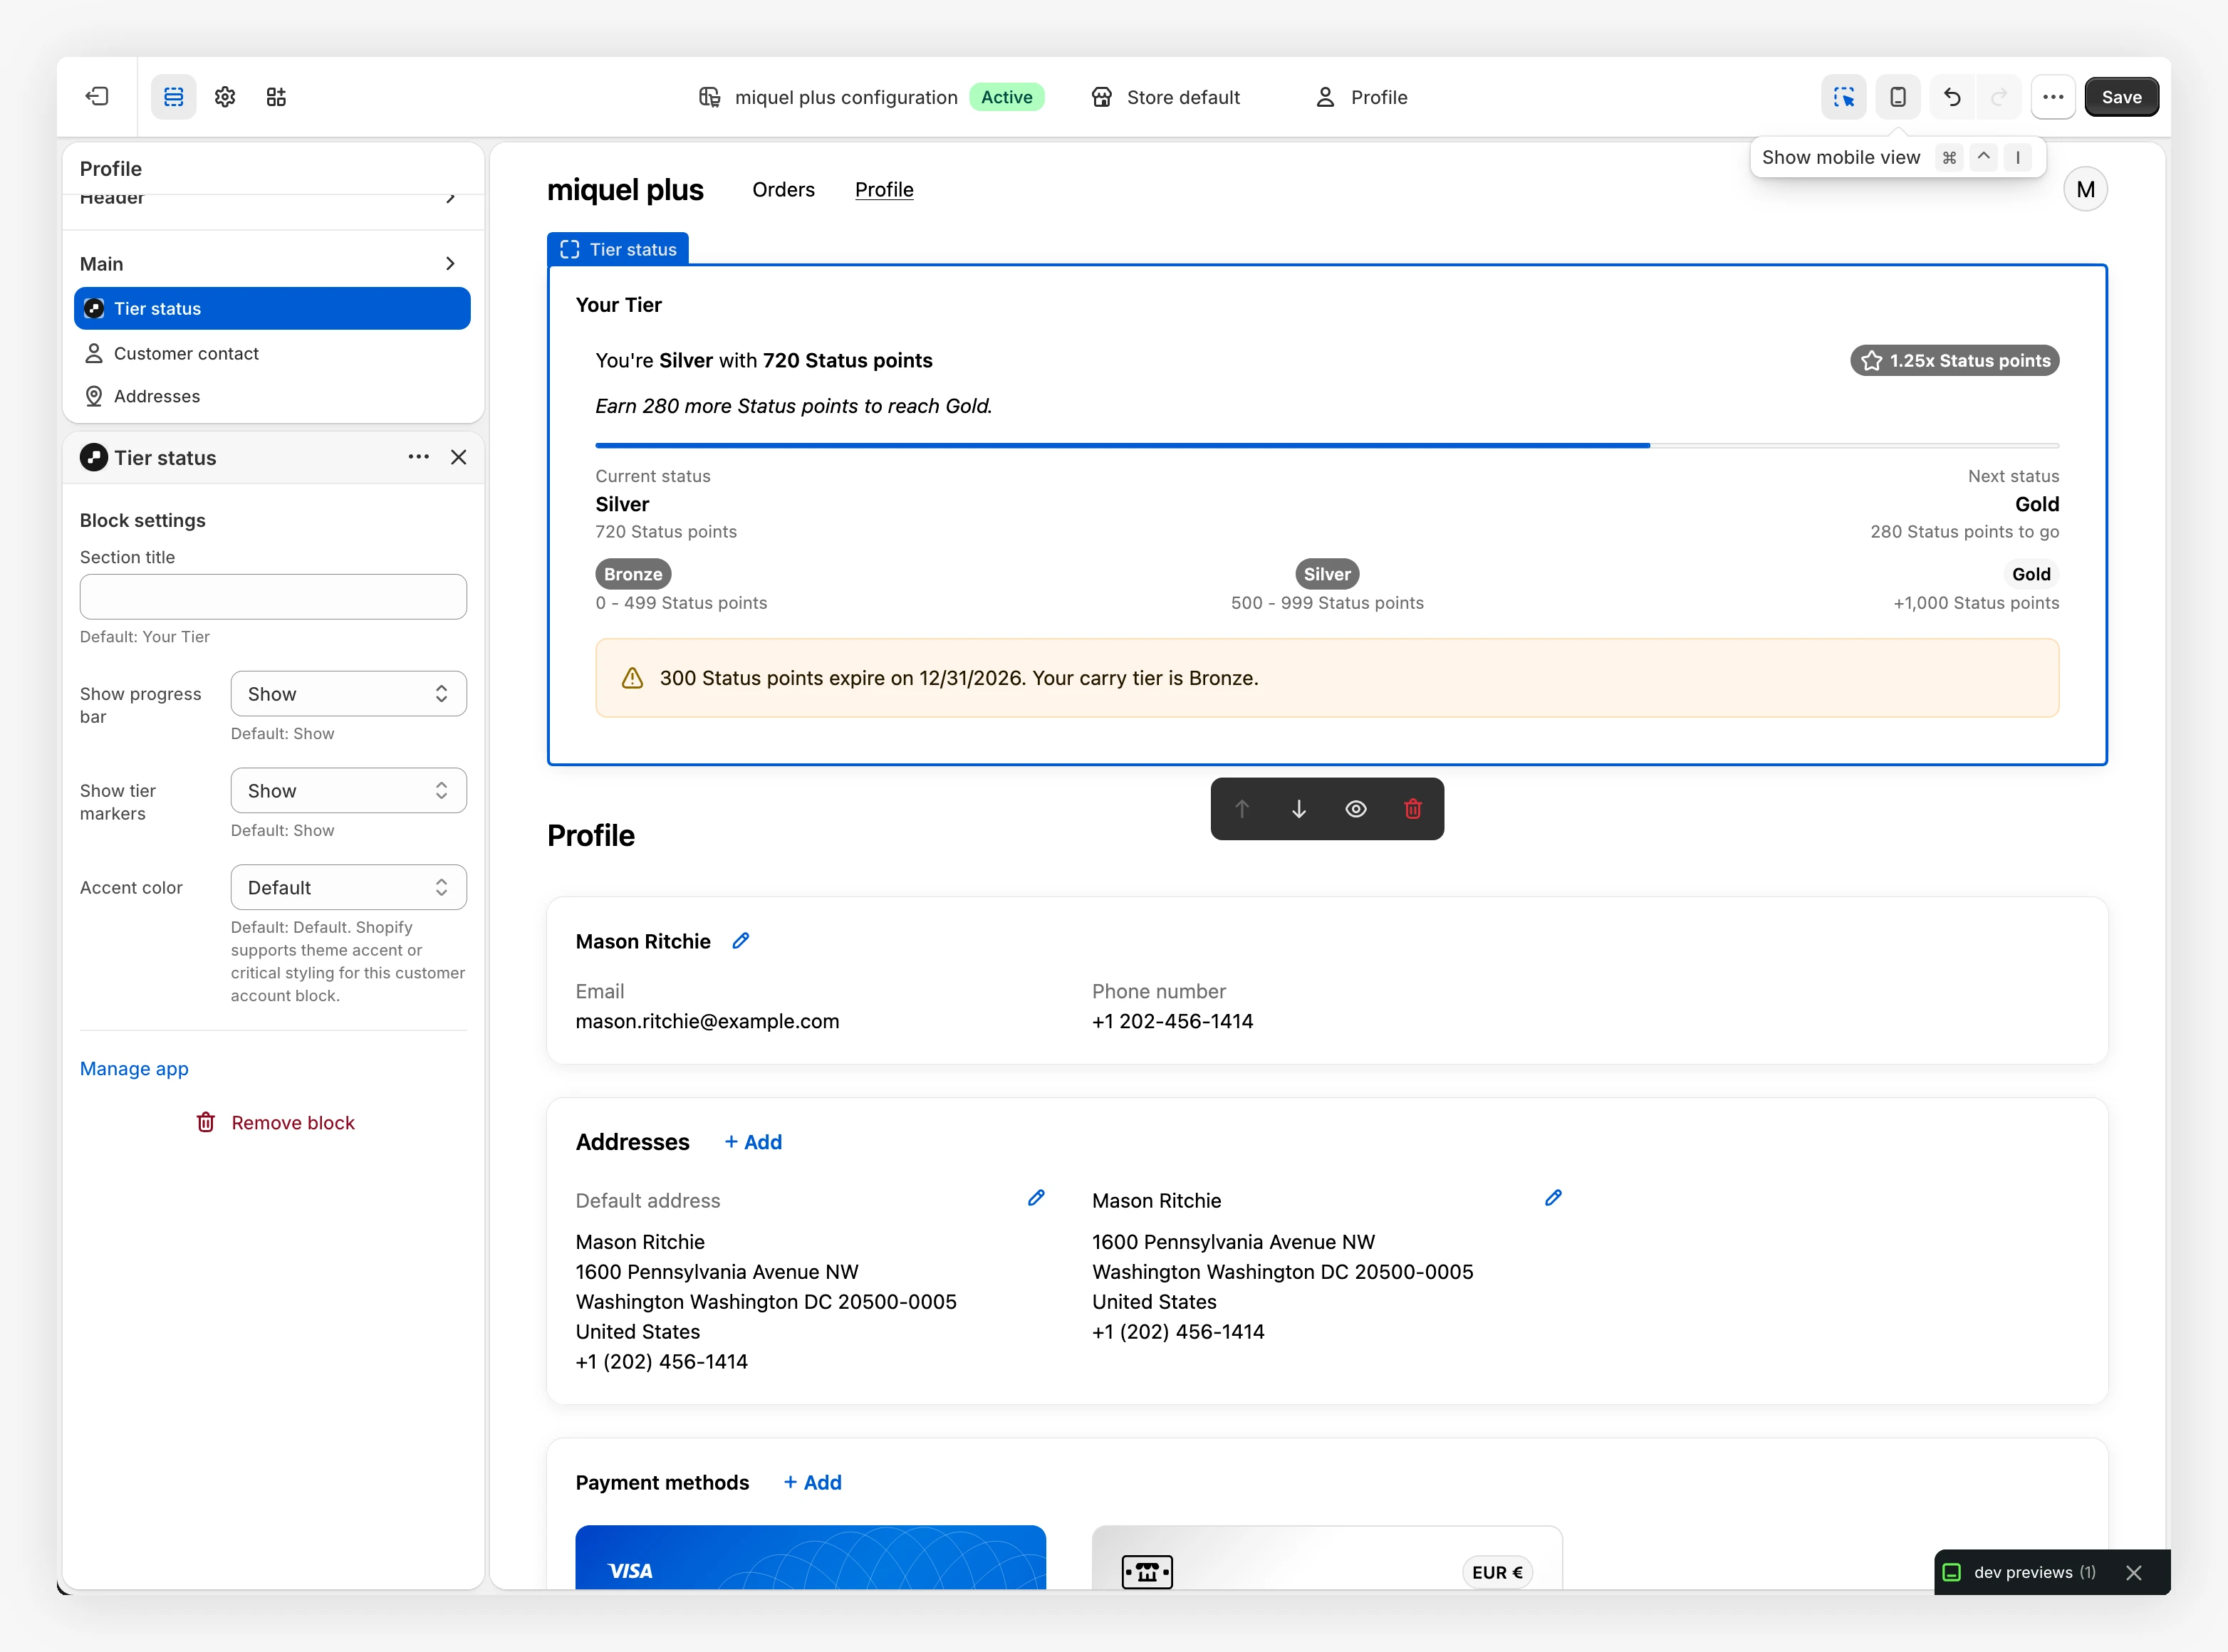This screenshot has height=1652, width=2228.
Task: Select Addresses block in sidebar
Action: [272, 396]
